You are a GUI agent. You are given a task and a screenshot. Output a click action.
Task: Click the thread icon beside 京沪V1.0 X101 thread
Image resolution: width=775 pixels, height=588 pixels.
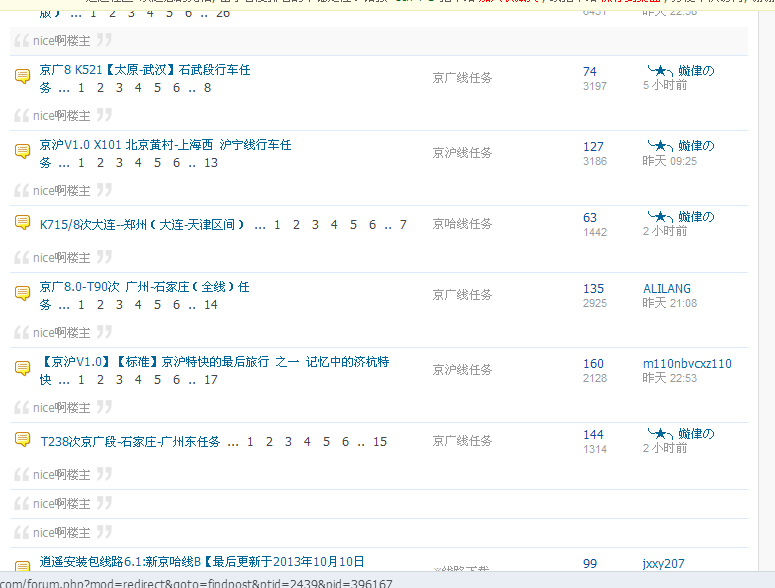tap(22, 151)
